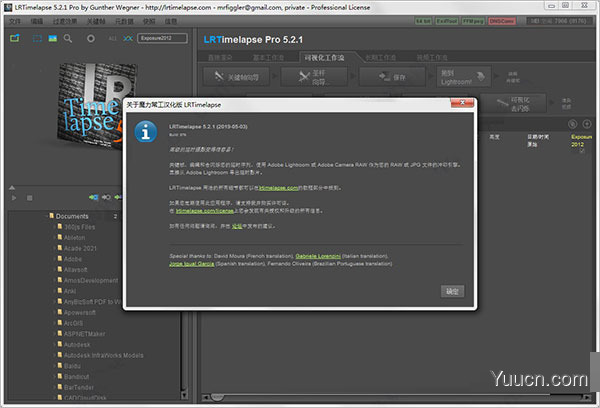600x408 pixels.
Task: Click the white circle icon in toolbar
Action: pos(91,38)
